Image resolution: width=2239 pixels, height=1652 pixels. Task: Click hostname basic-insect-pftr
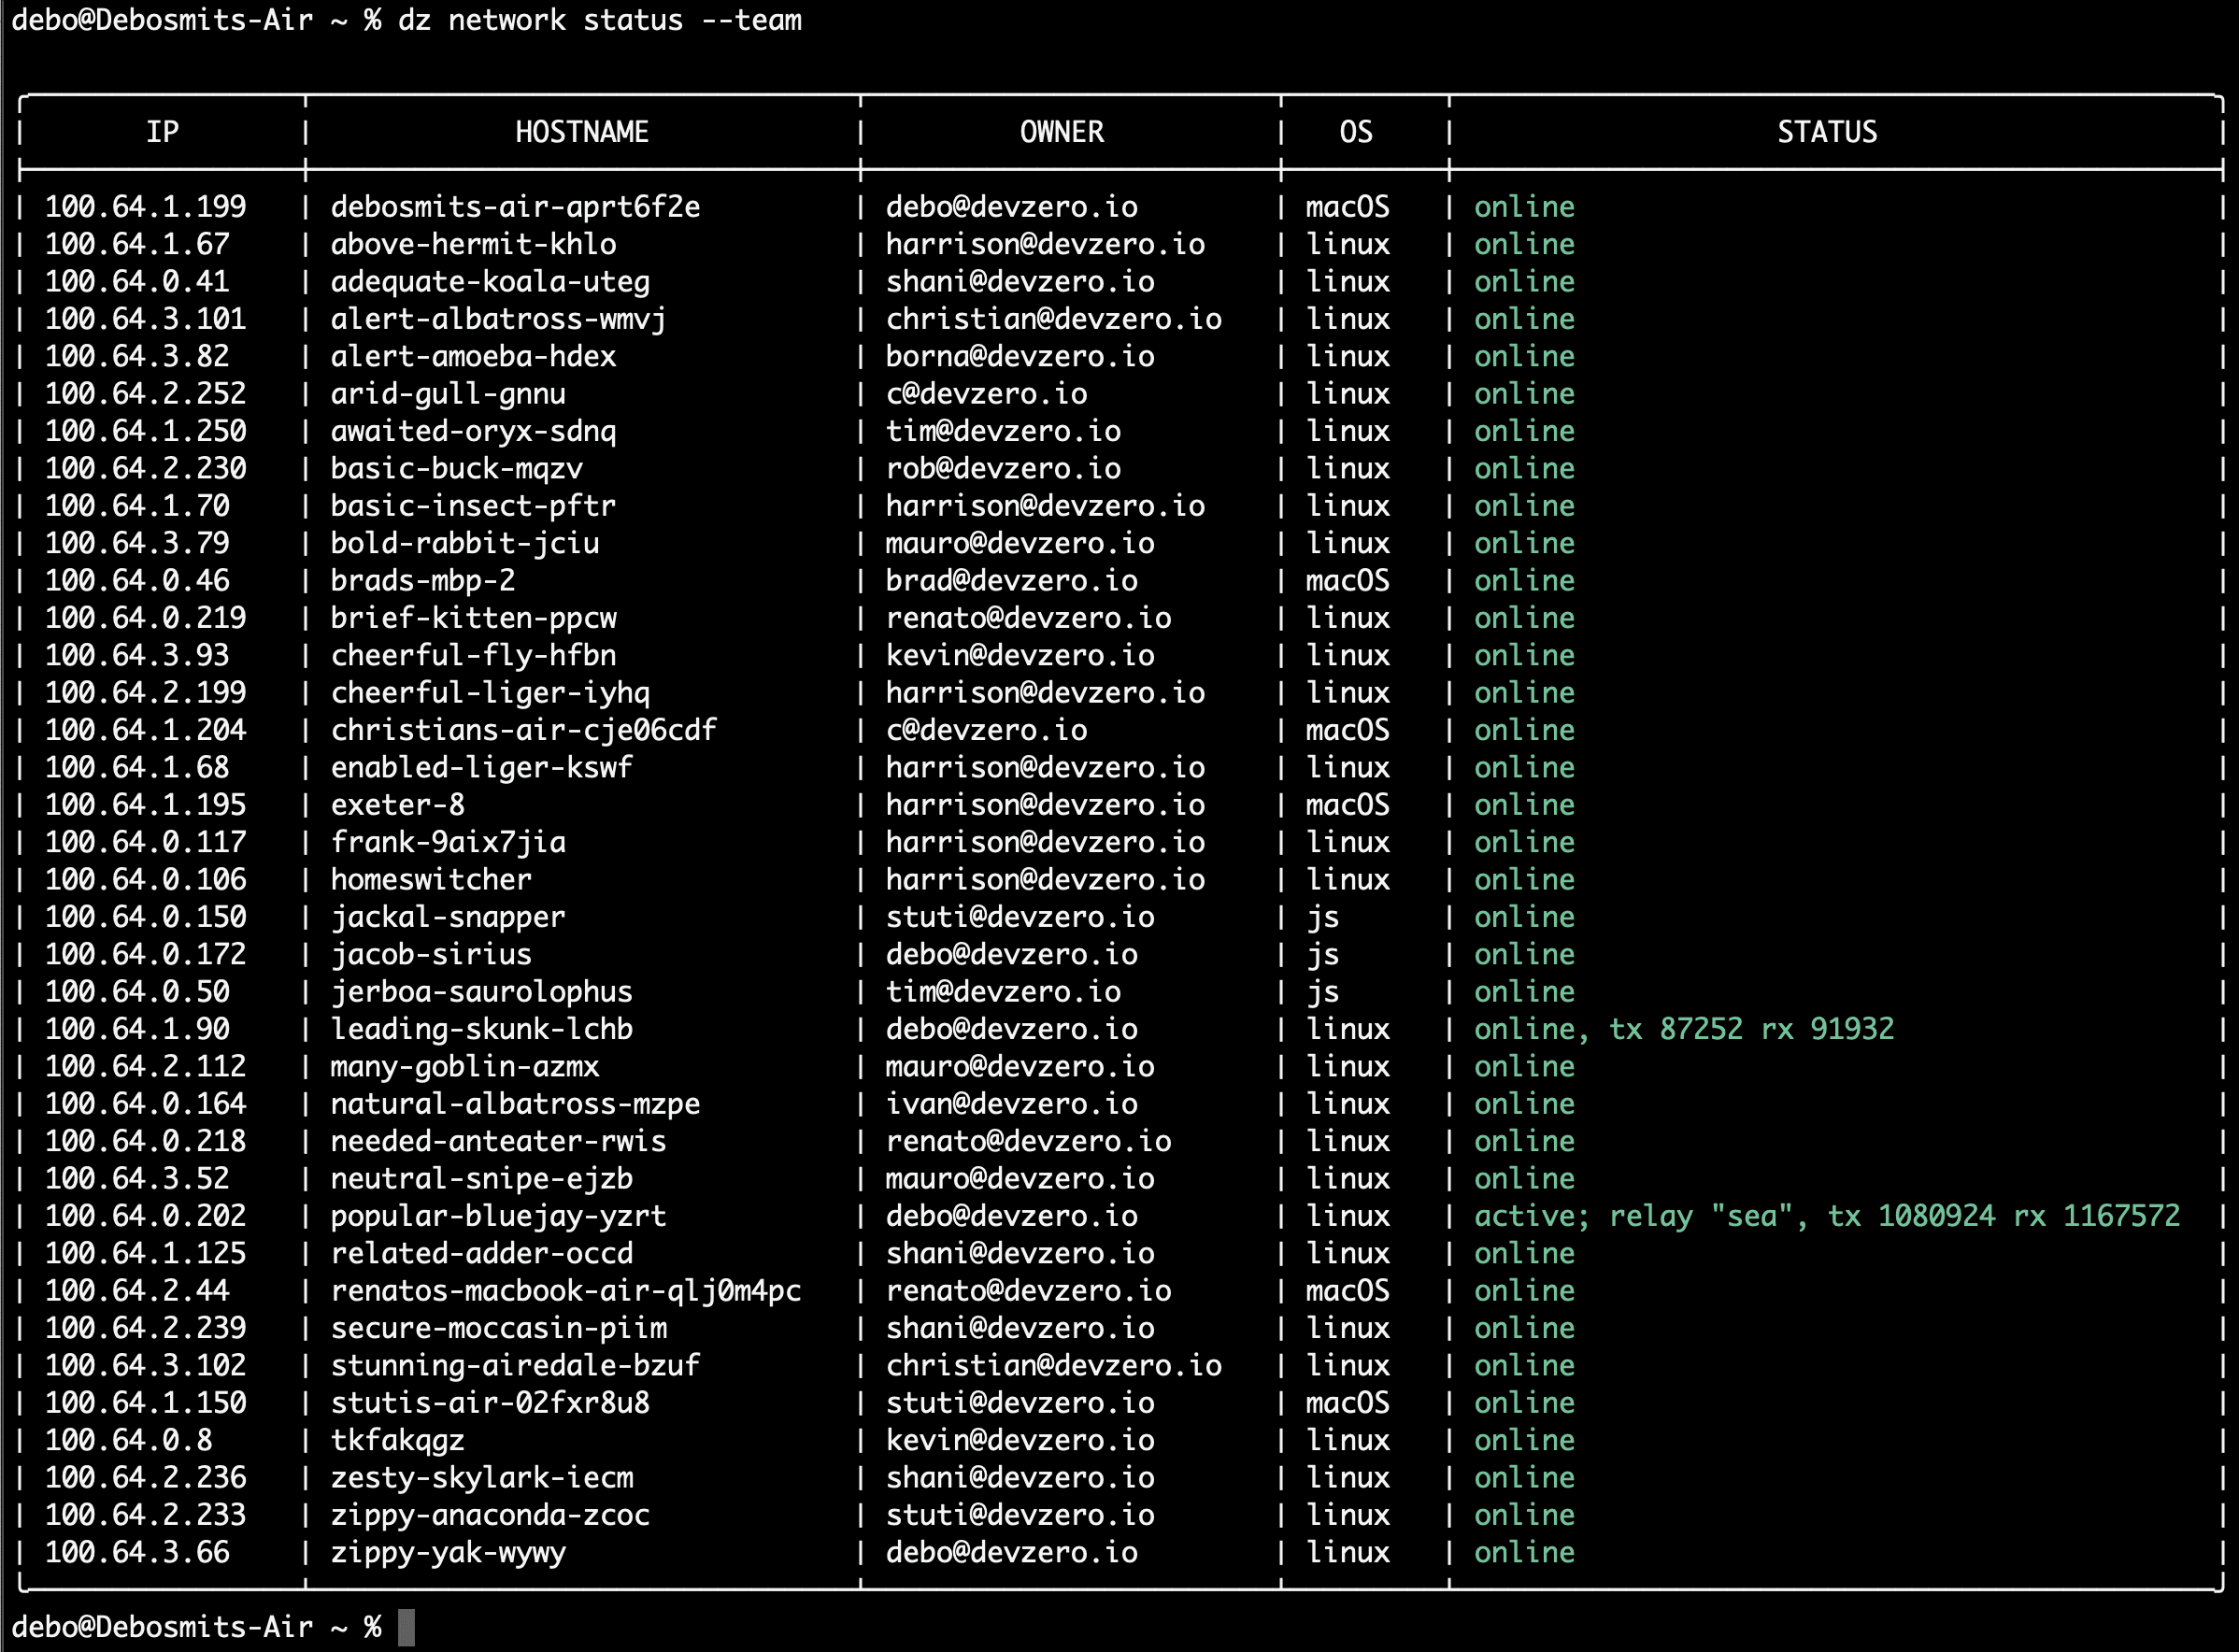pos(473,506)
